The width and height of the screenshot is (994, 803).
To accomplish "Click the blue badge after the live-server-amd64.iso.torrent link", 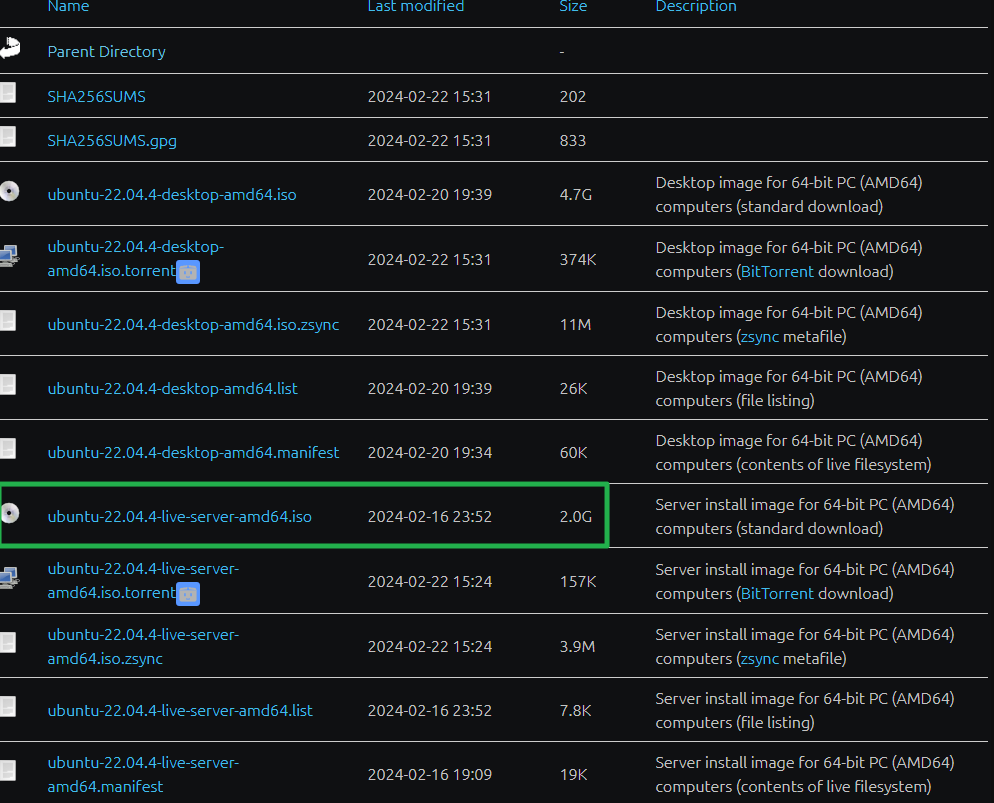I will [x=188, y=594].
